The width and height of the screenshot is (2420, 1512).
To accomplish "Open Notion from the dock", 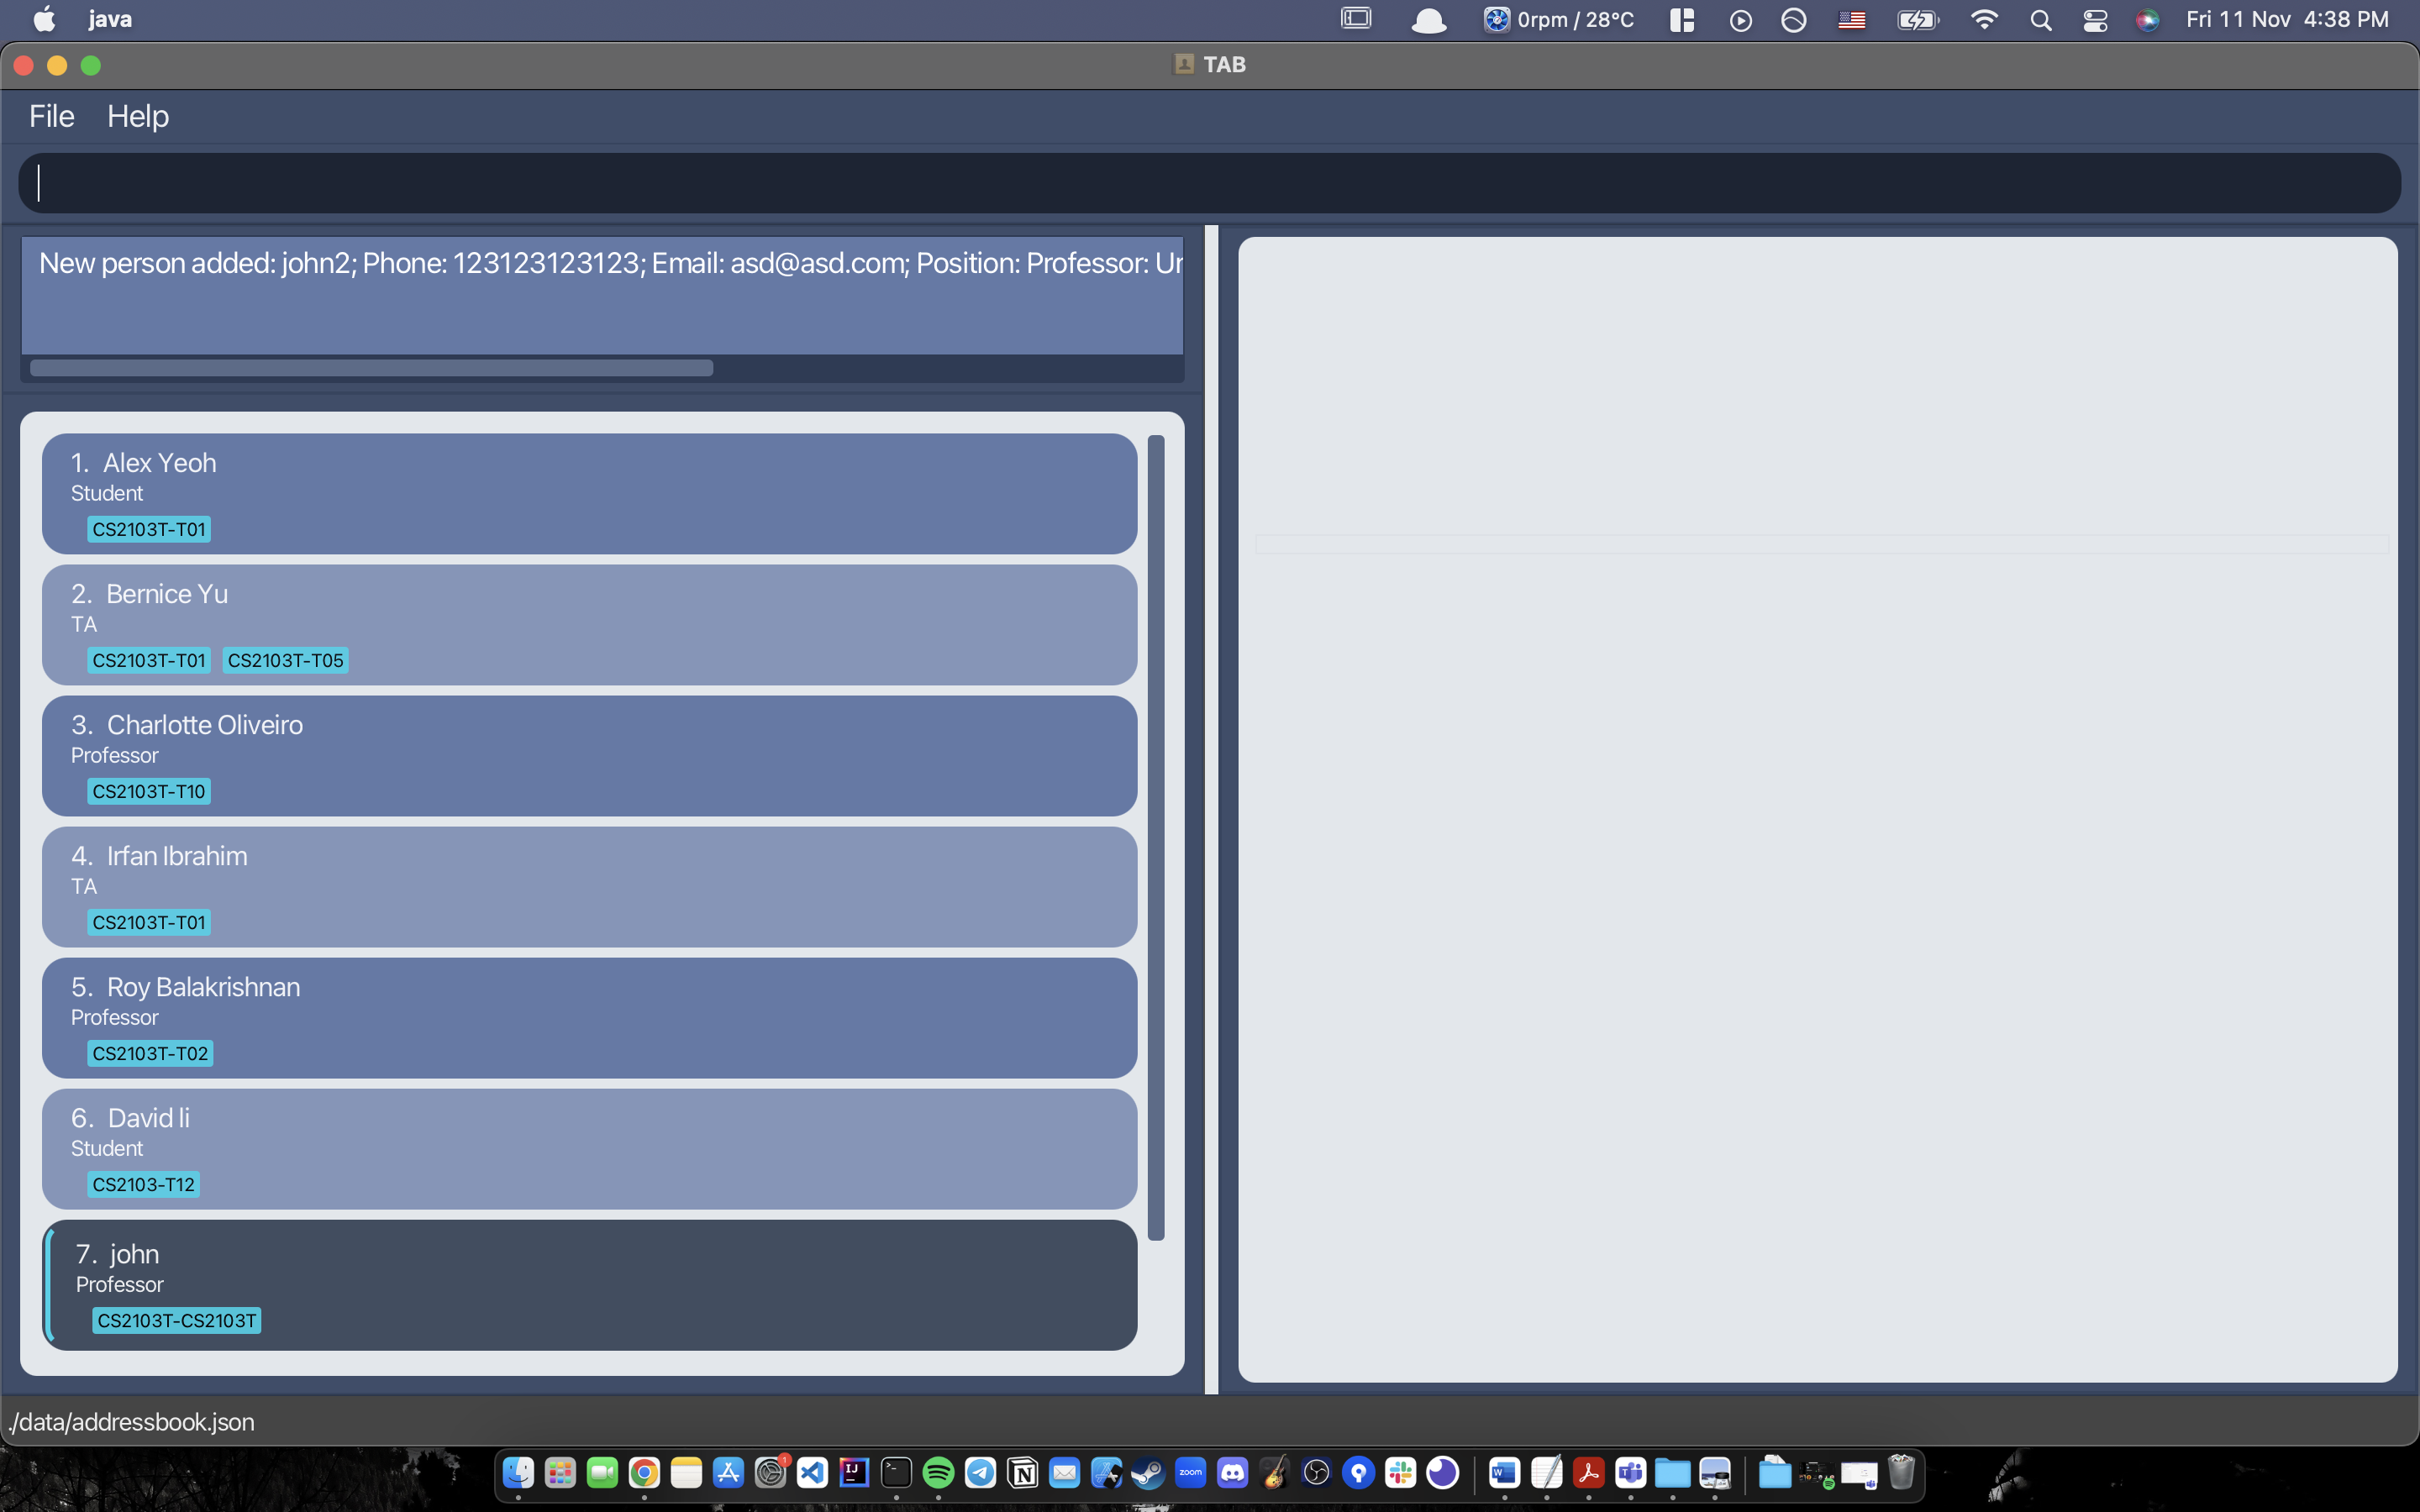I will pos(1022,1472).
